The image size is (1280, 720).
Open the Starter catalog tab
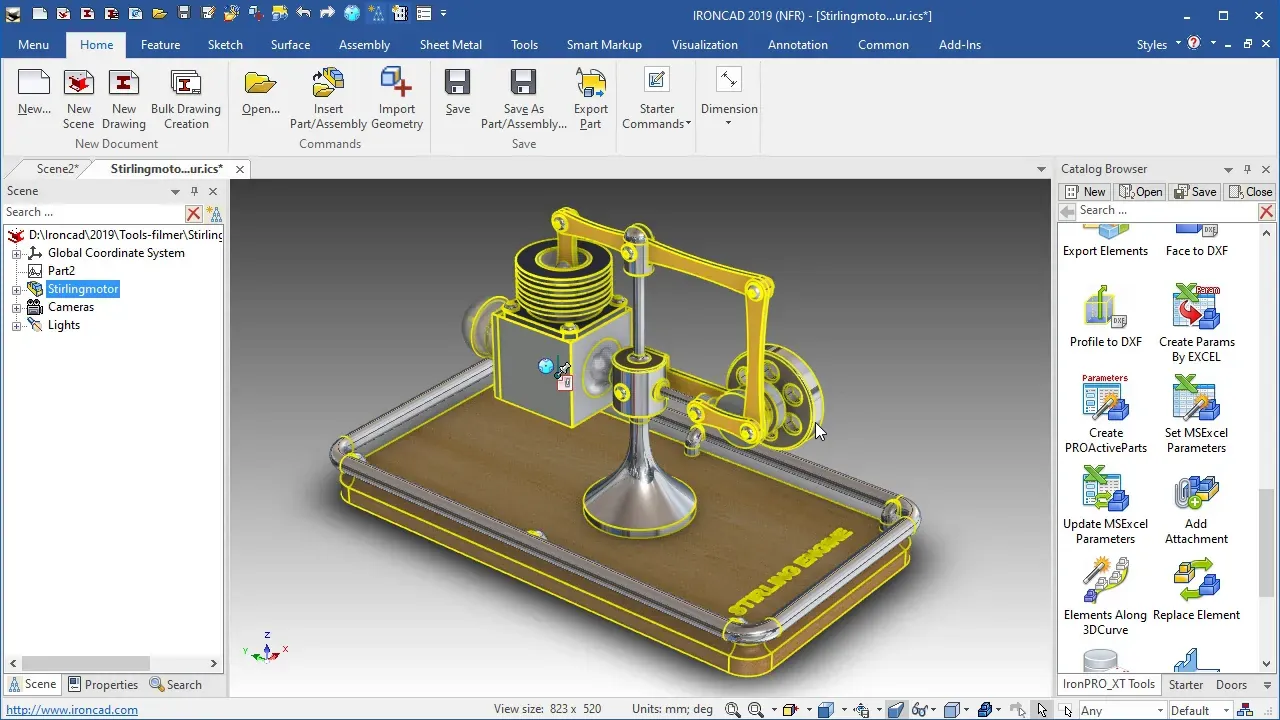point(1186,685)
